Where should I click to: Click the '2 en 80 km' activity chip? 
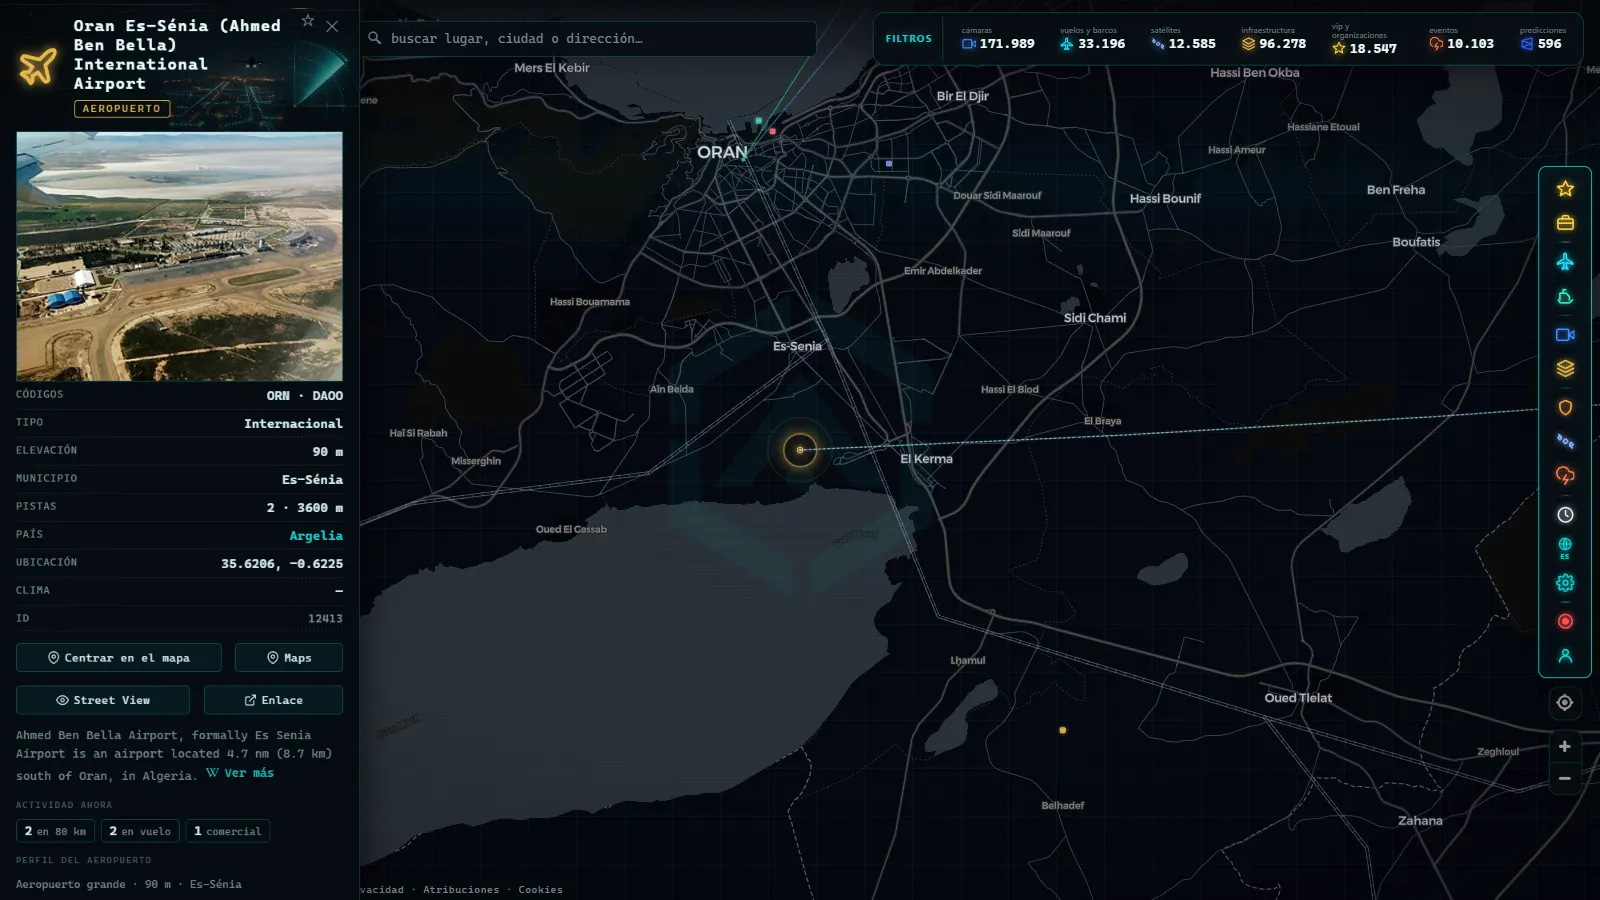(56, 831)
